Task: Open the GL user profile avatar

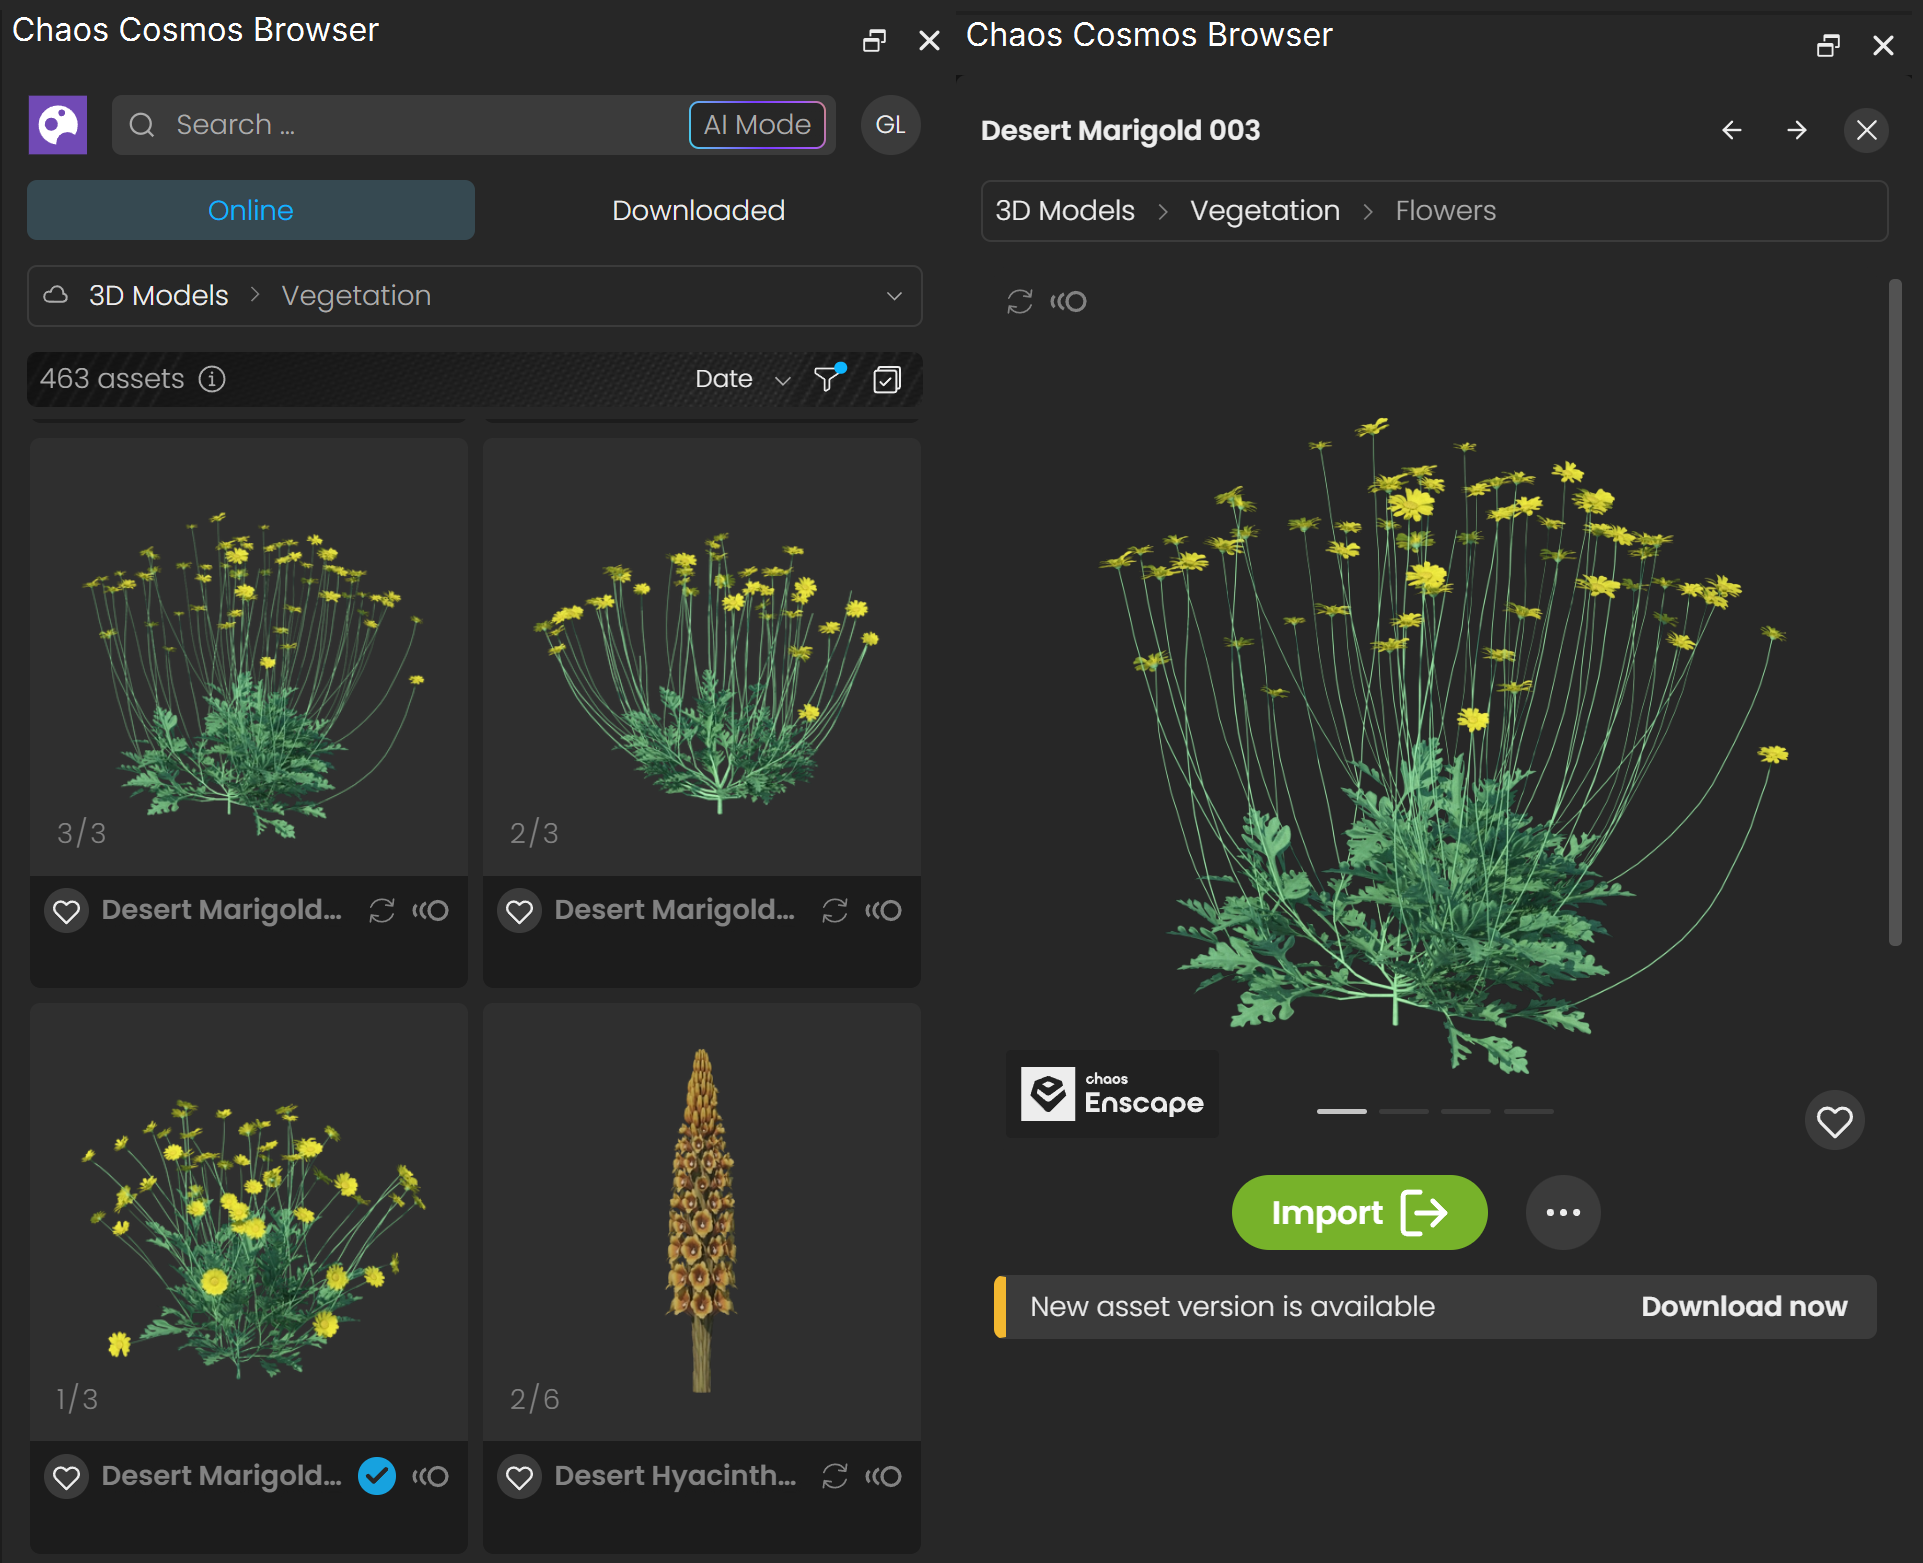Action: (x=890, y=125)
